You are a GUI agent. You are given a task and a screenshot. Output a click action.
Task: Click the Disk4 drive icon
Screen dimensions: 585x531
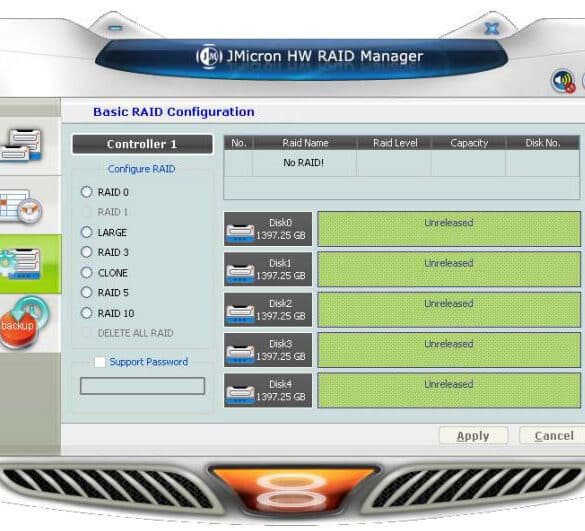point(240,394)
